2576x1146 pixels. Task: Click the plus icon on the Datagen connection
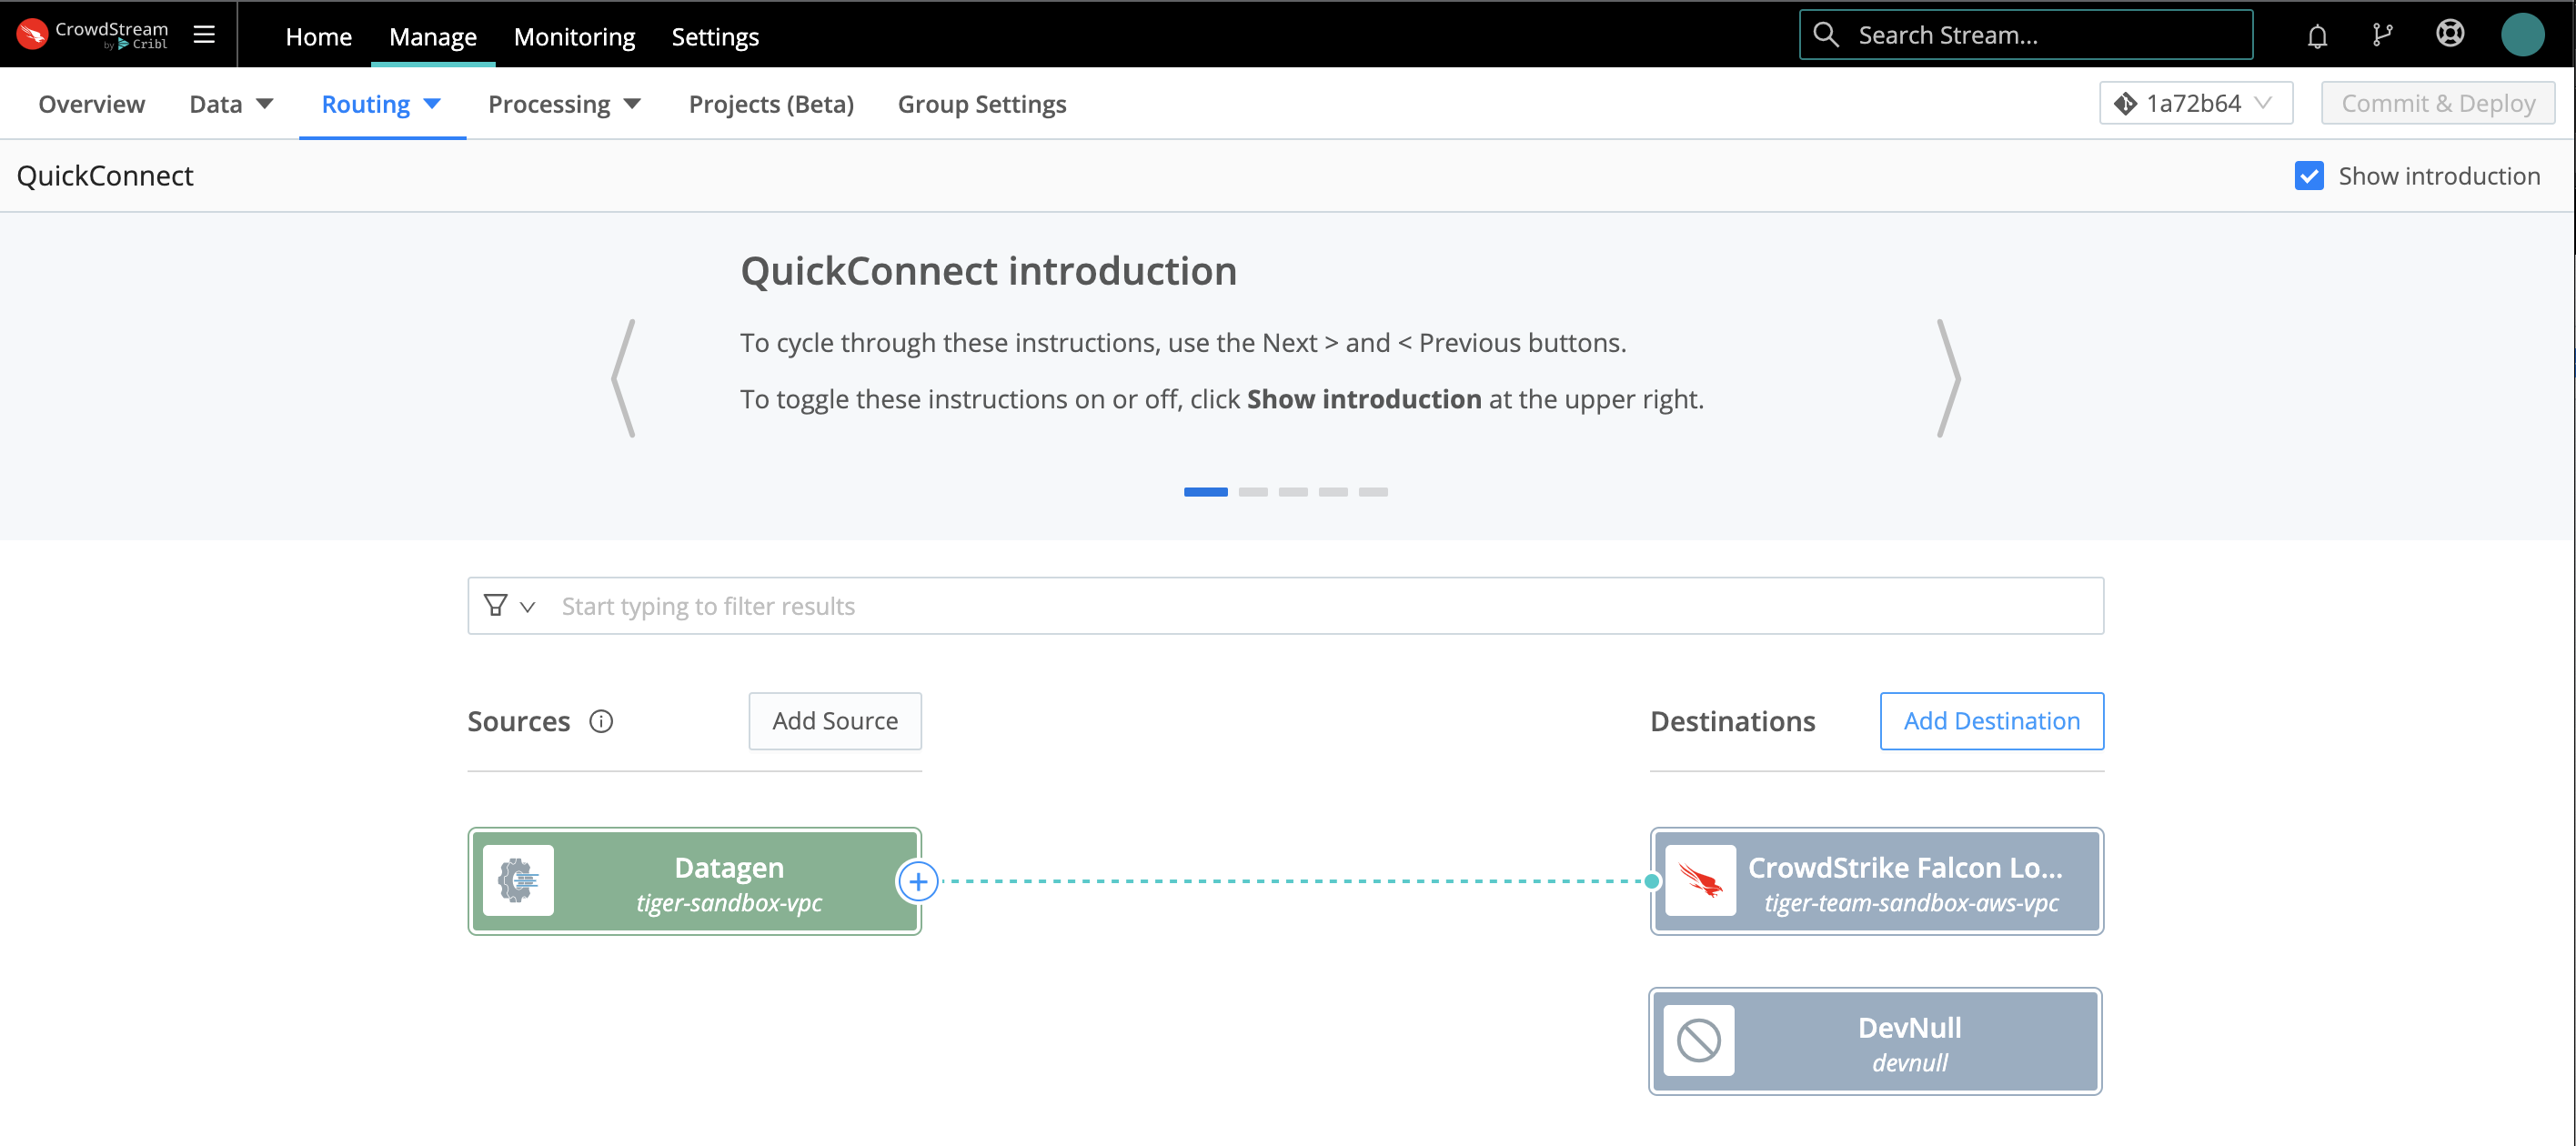(x=917, y=881)
